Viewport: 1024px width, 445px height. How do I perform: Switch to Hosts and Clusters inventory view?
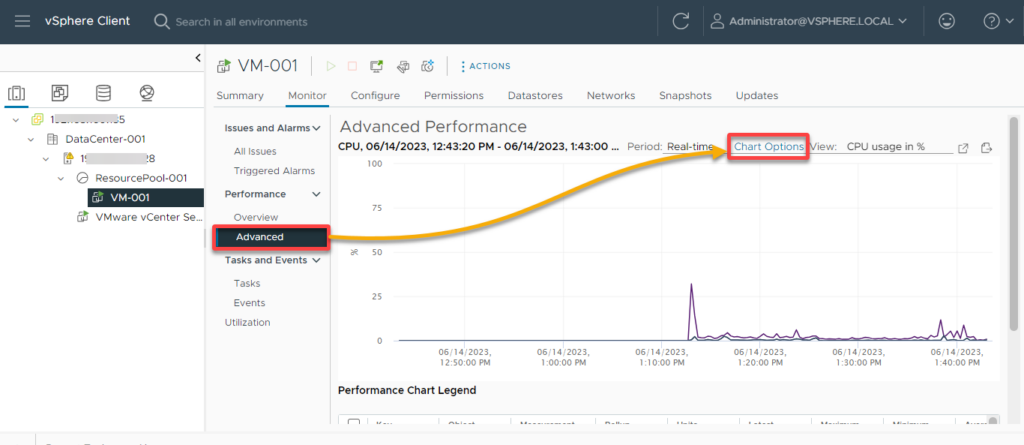coord(17,93)
